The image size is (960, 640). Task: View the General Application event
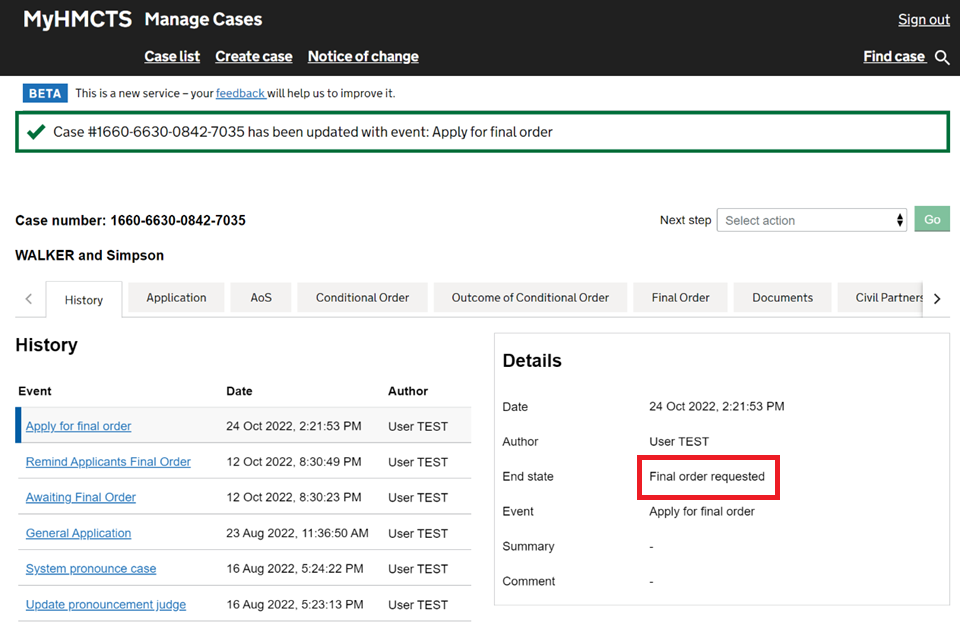(x=78, y=533)
